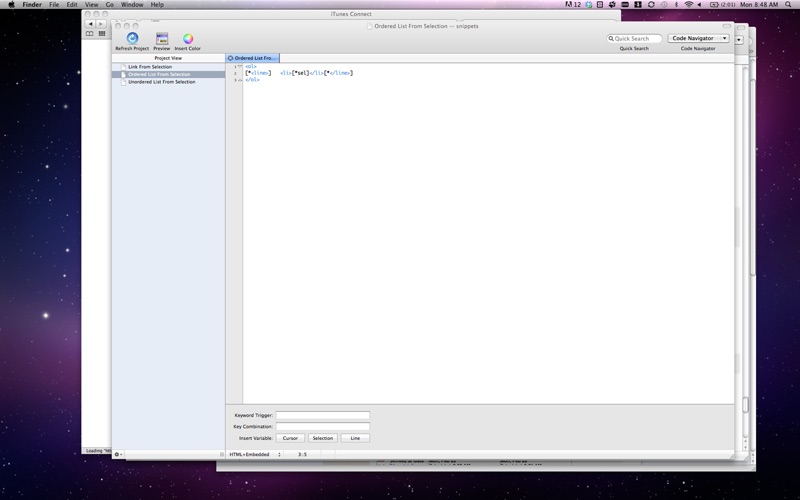
Task: Click the Refresh Project toolbar icon
Action: click(132, 39)
